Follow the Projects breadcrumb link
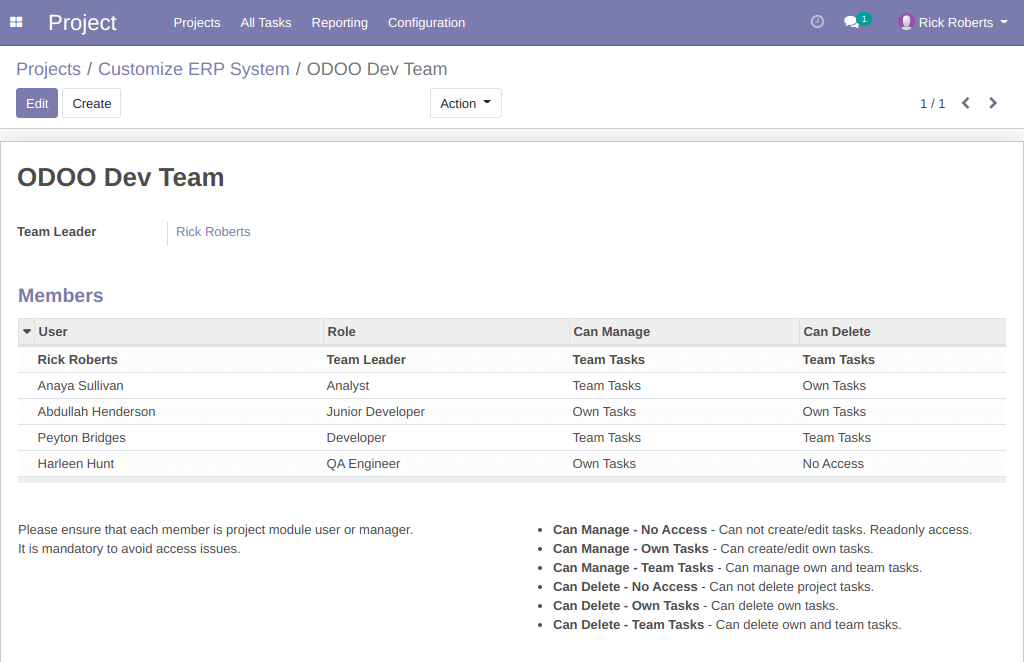Screen dimensions: 1024x662 click(48, 68)
